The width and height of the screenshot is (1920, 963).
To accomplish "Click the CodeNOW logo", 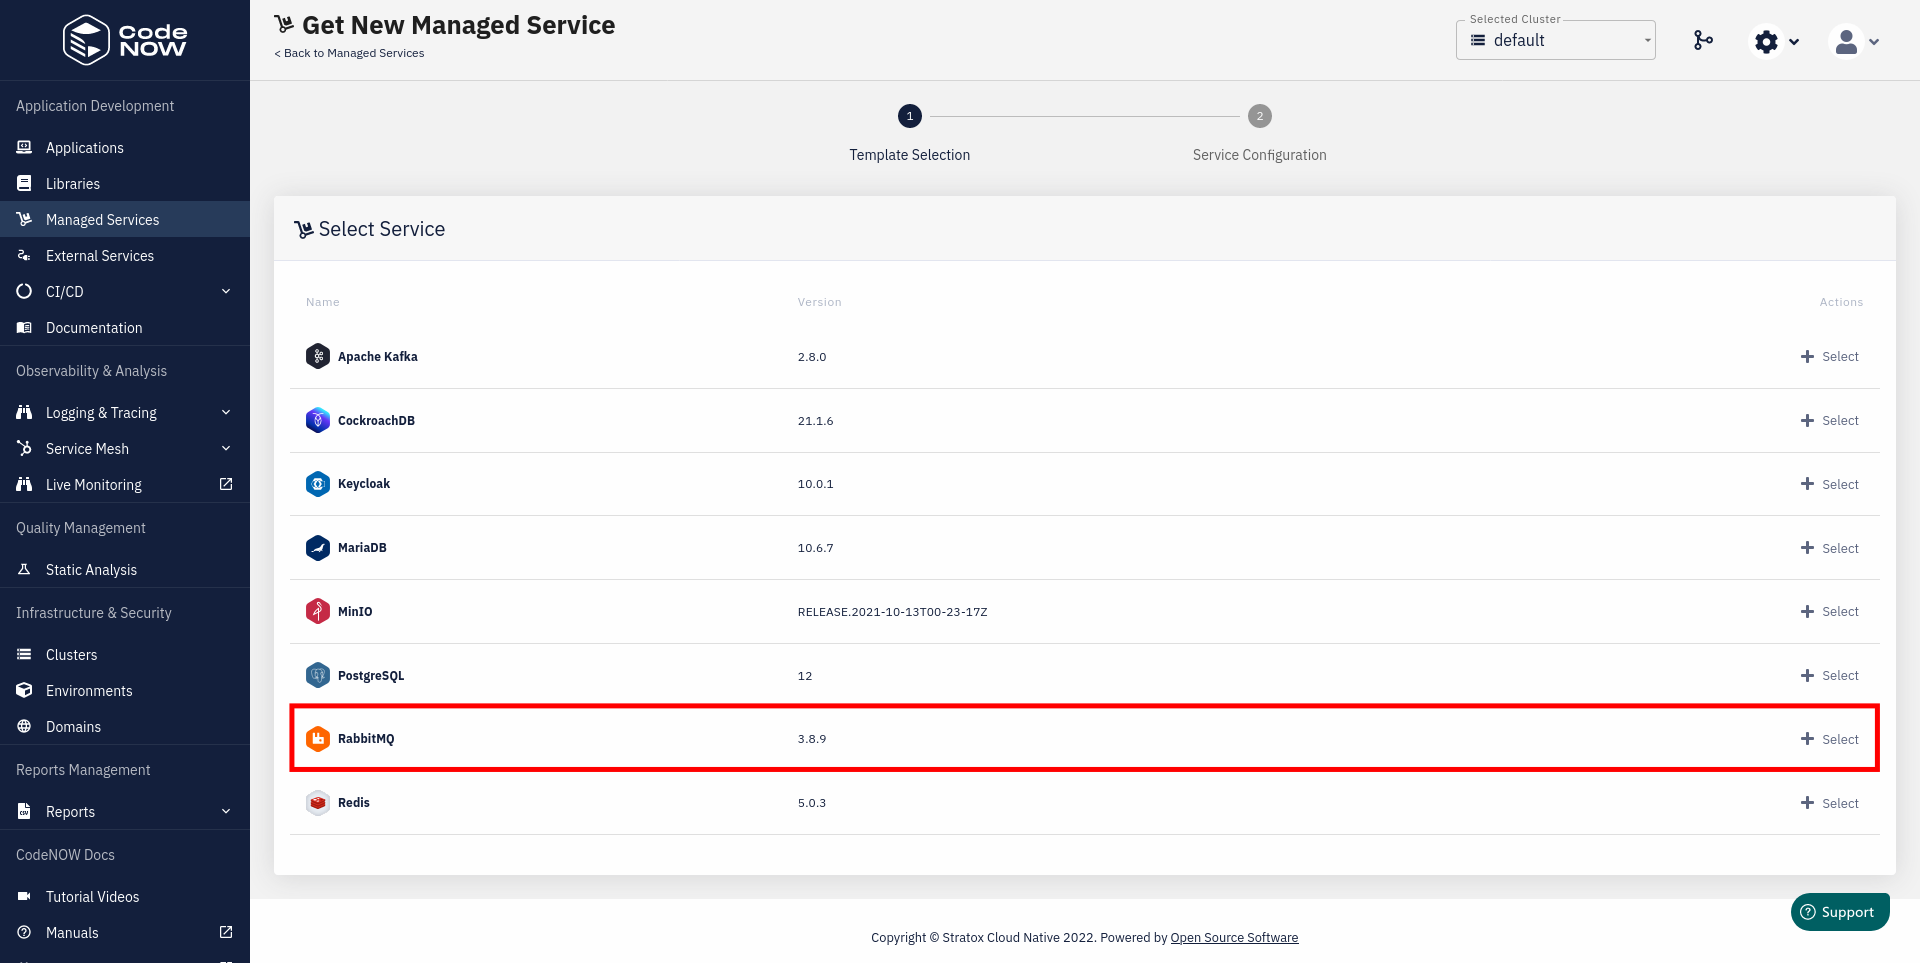I will click(125, 40).
